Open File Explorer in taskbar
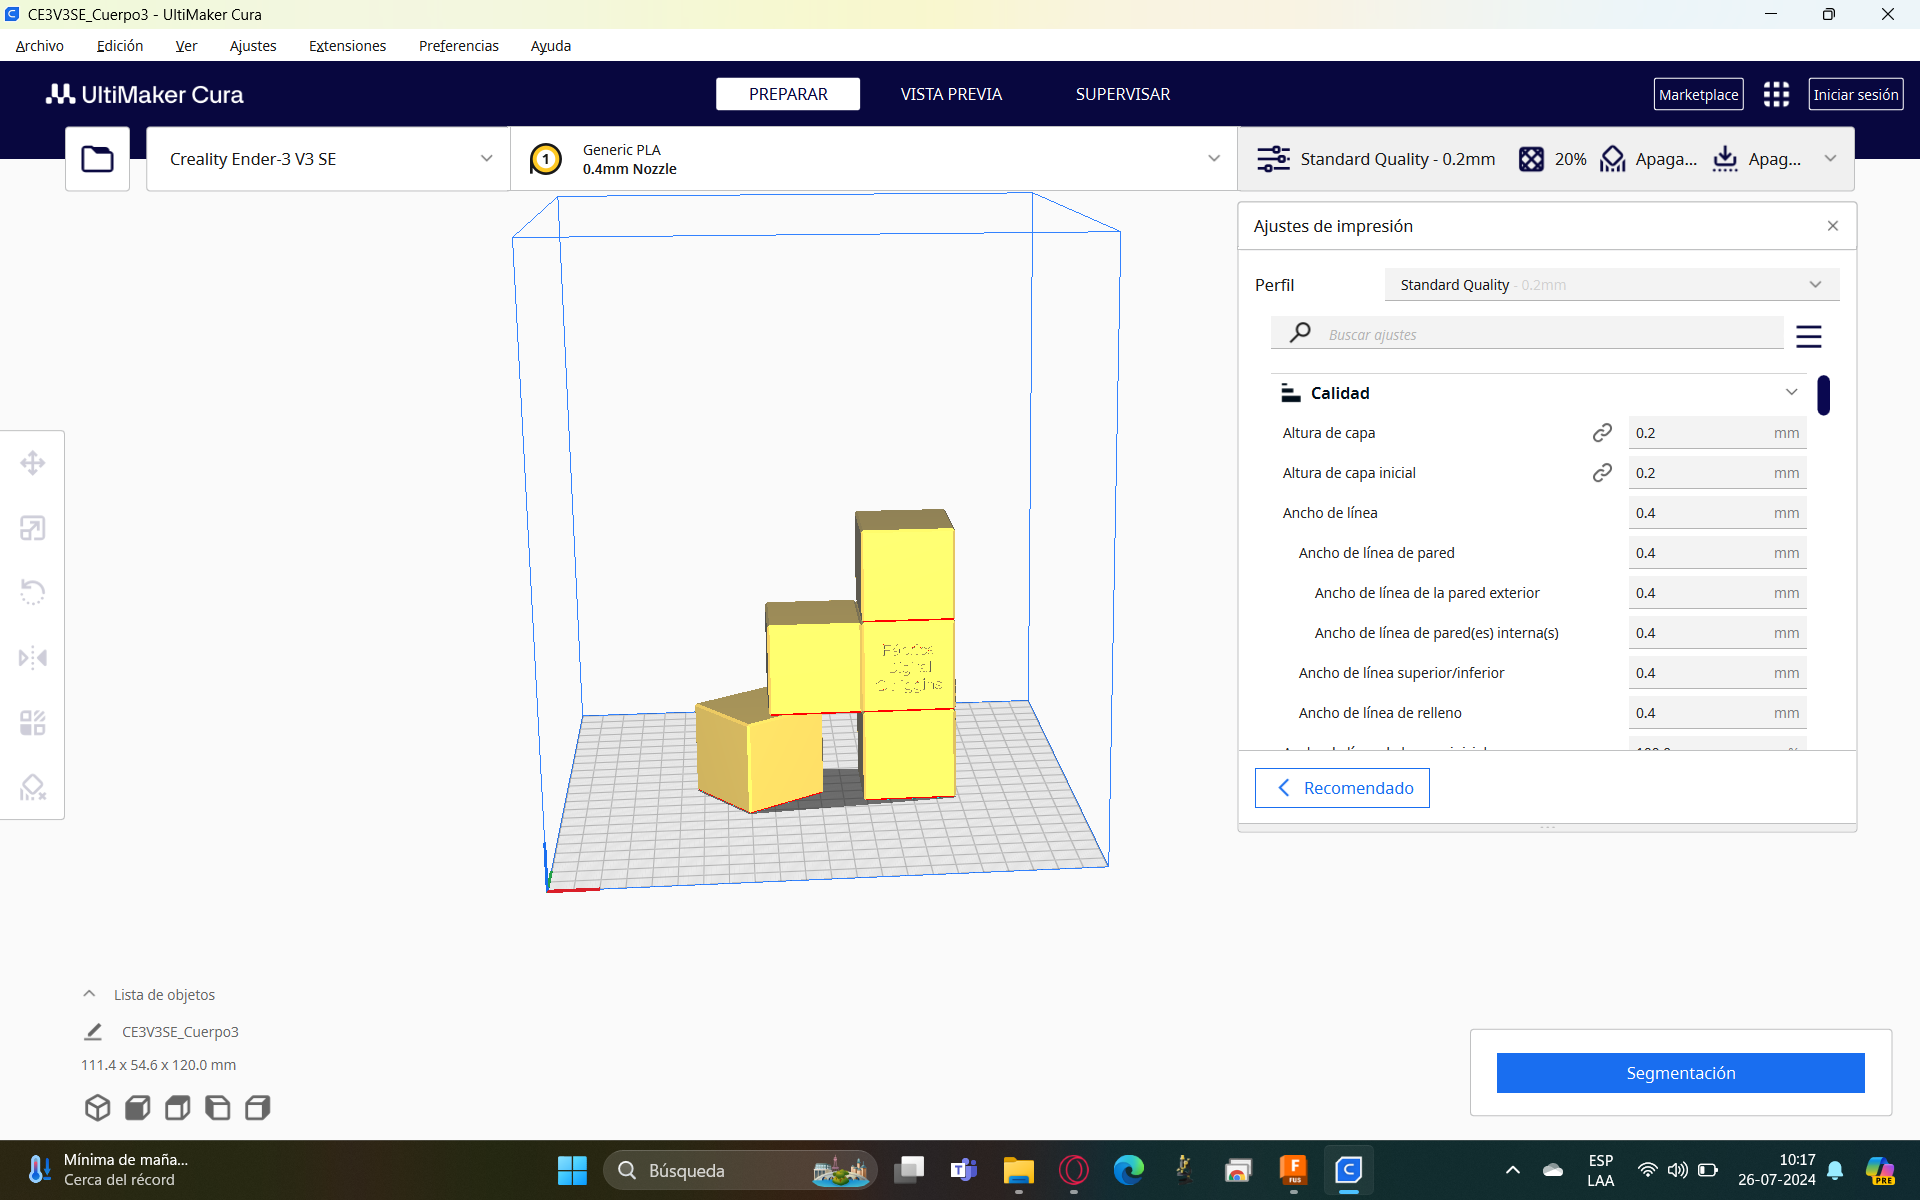 (x=1018, y=1170)
